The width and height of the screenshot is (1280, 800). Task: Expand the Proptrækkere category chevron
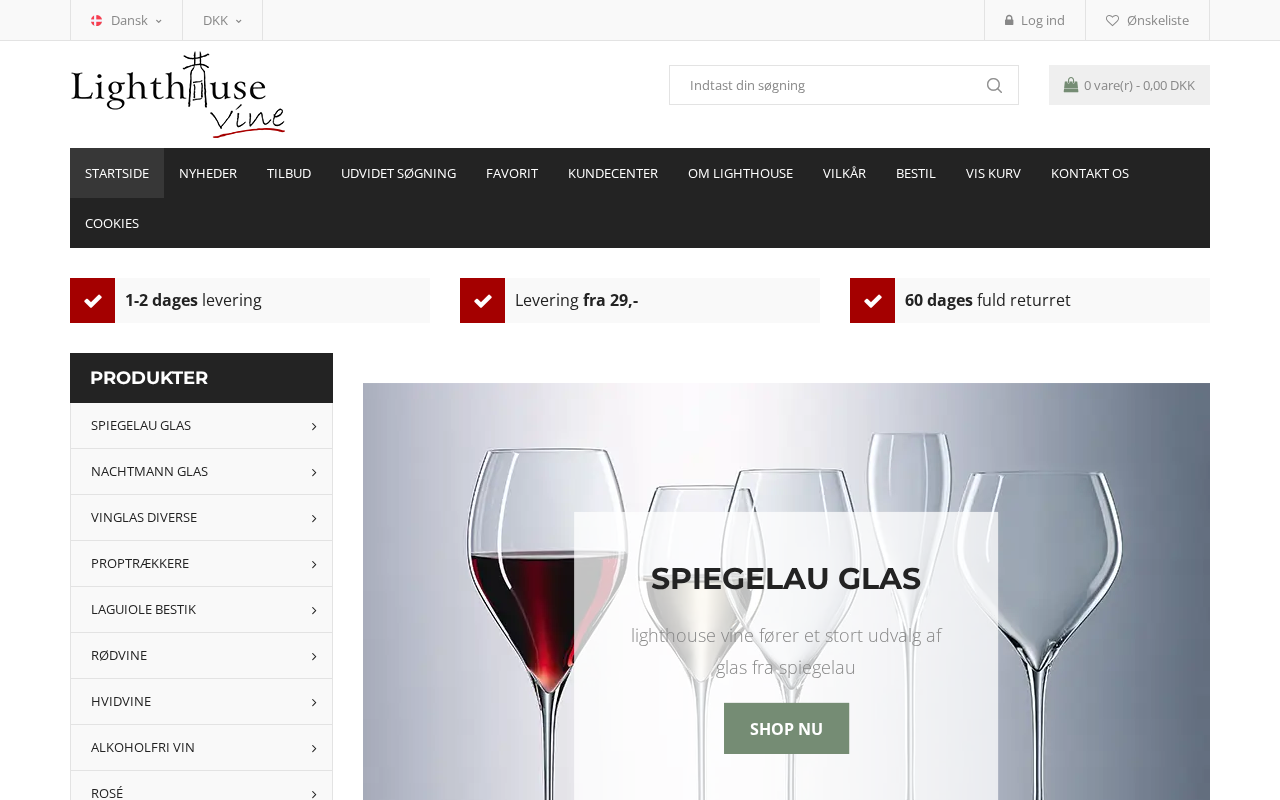pyautogui.click(x=314, y=564)
